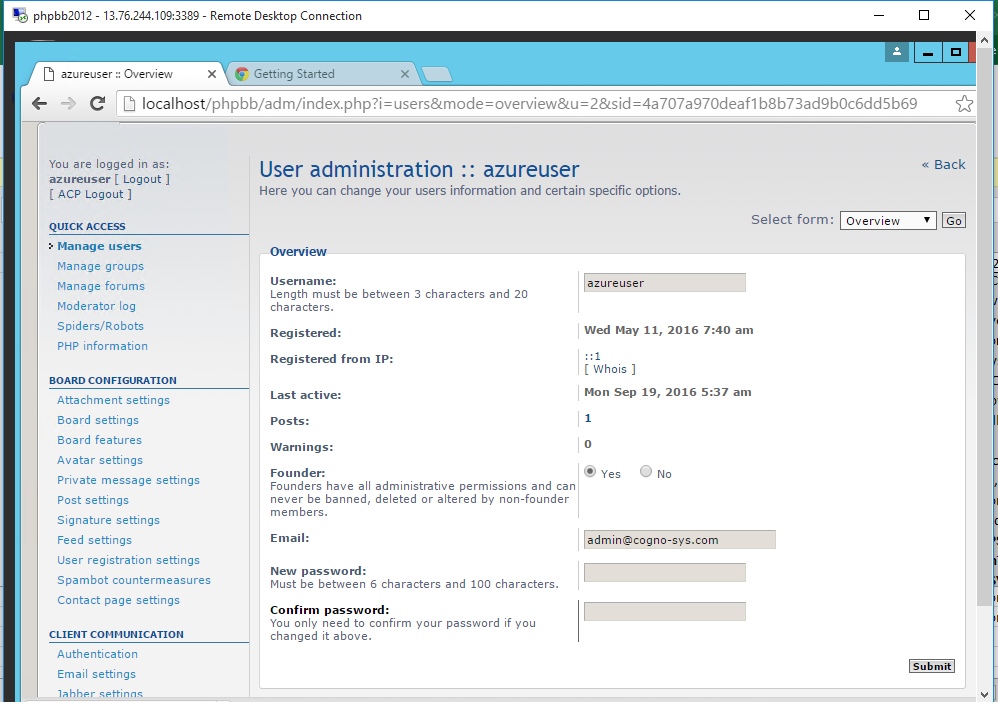
Task: Open Manage groups in Quick Access
Action: pos(100,266)
